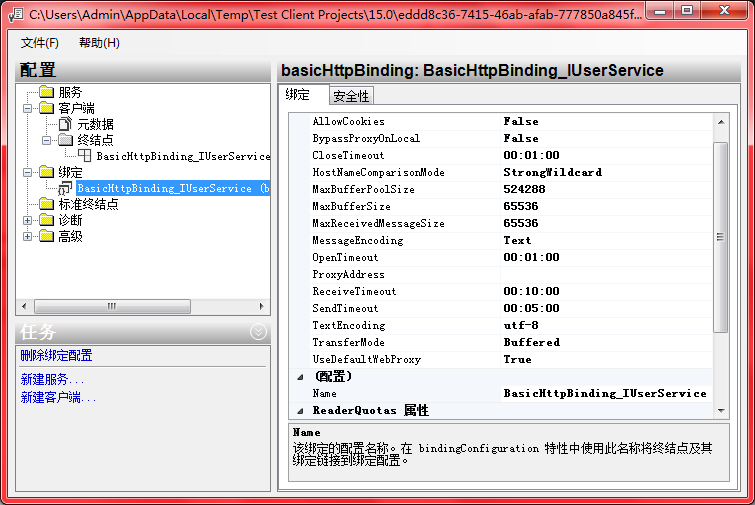Click the 元数据 document icon
Image resolution: width=755 pixels, height=505 pixels.
(x=66, y=124)
